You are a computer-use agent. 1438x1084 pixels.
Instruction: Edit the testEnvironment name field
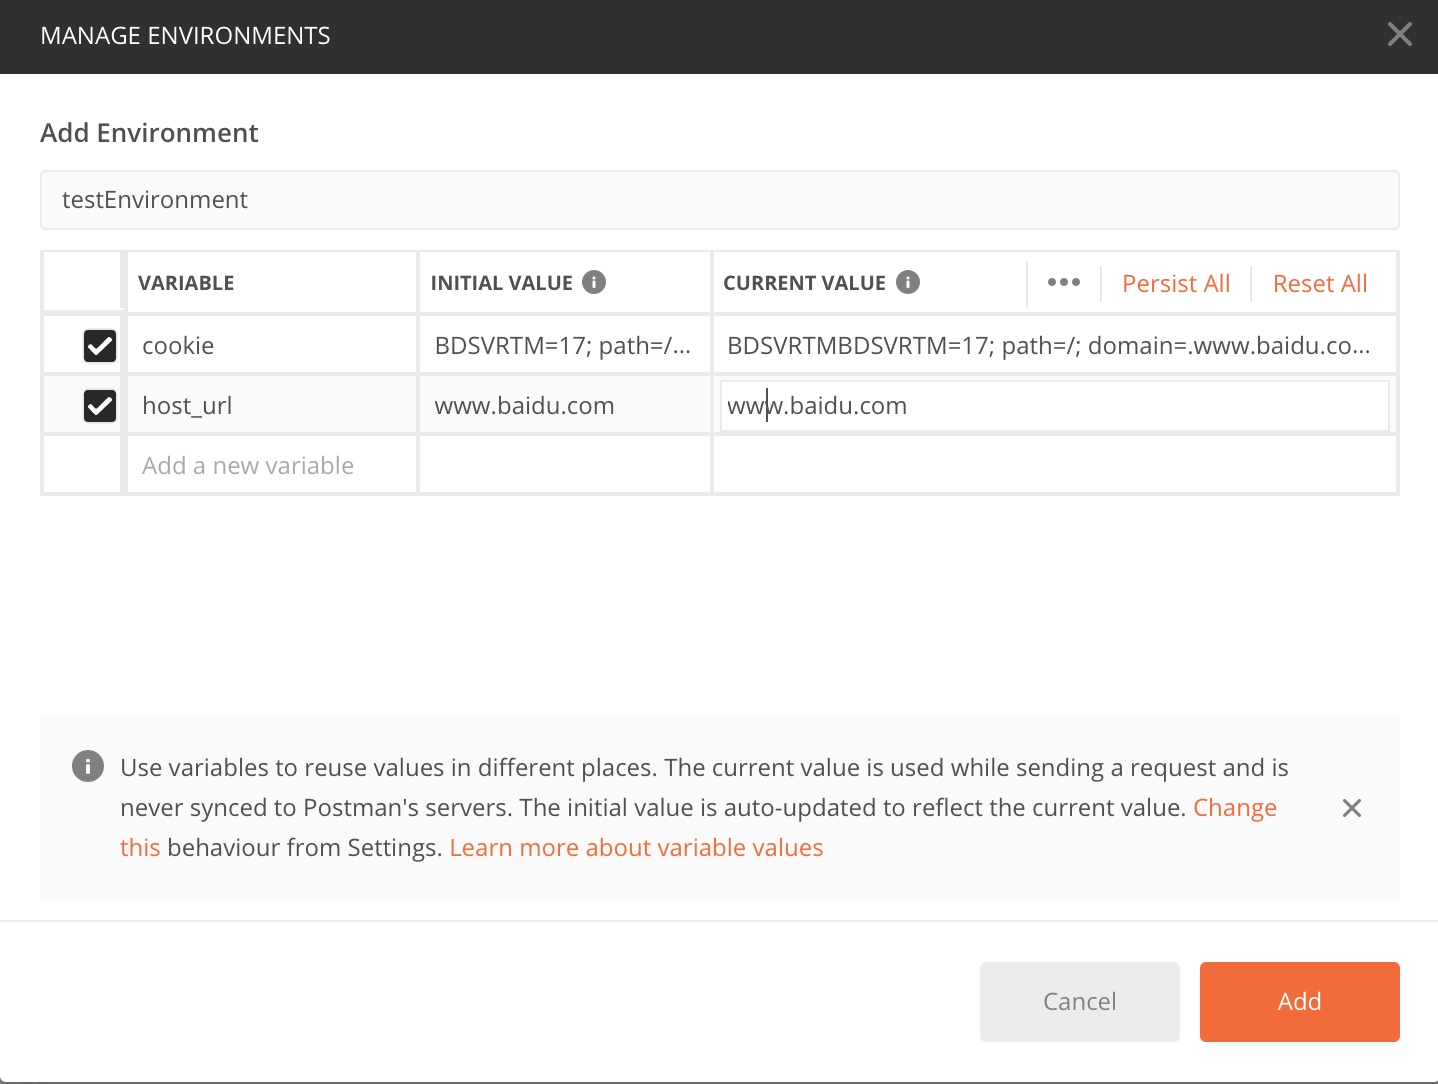(x=720, y=200)
